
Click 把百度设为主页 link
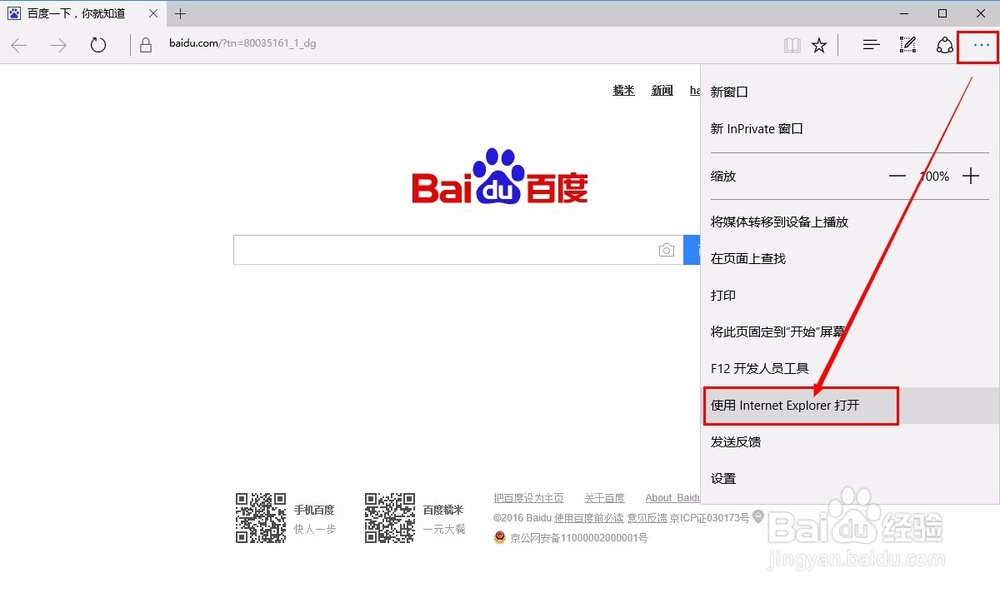529,498
